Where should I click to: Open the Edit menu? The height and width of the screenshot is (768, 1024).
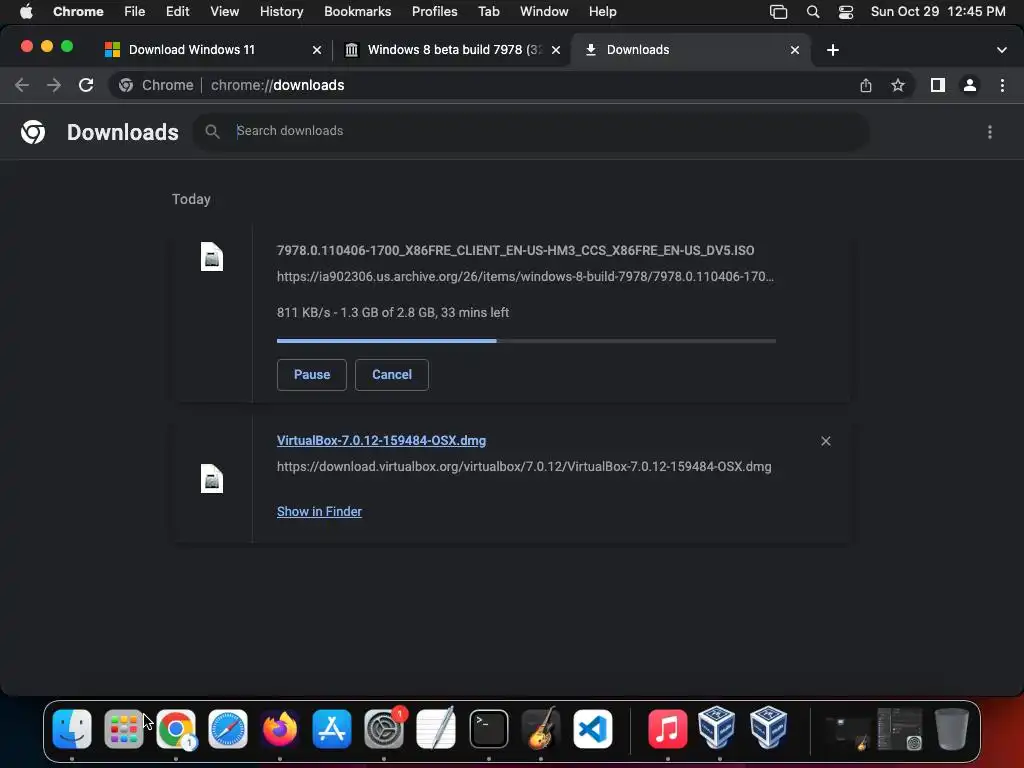177,11
